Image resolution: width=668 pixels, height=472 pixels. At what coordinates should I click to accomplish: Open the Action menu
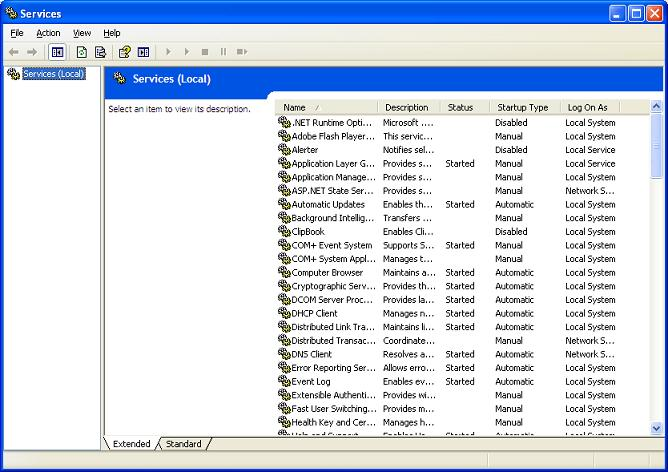(48, 33)
